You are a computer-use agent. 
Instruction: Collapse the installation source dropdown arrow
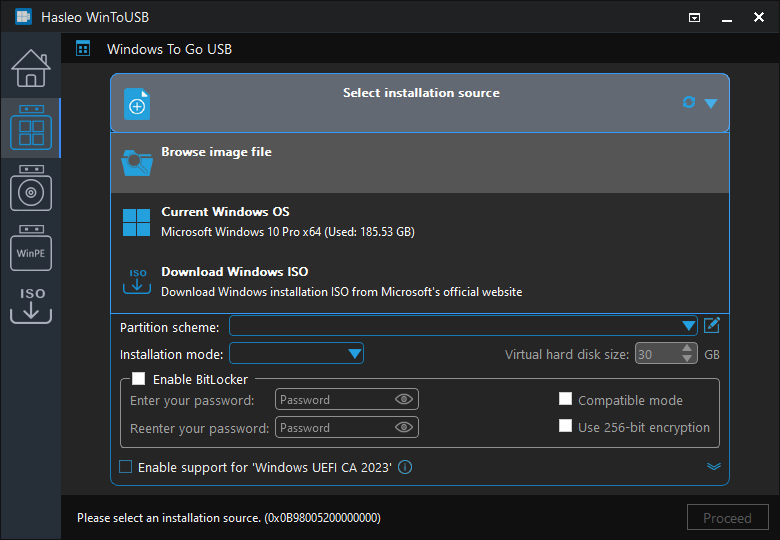click(711, 103)
